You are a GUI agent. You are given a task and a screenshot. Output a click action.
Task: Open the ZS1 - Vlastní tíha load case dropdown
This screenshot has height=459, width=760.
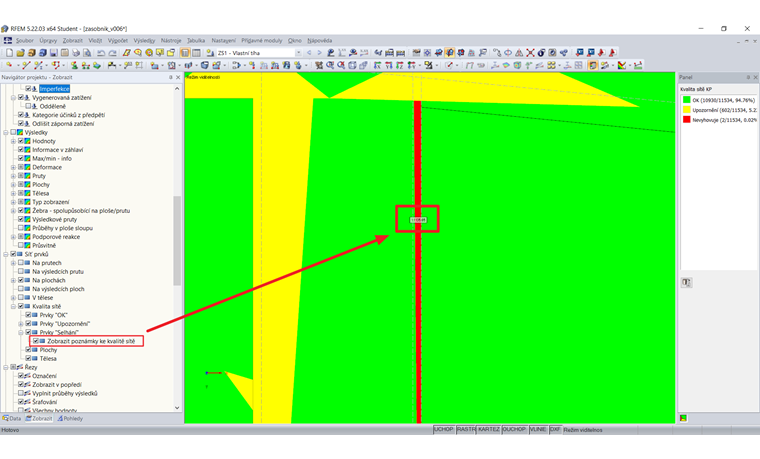(x=298, y=53)
